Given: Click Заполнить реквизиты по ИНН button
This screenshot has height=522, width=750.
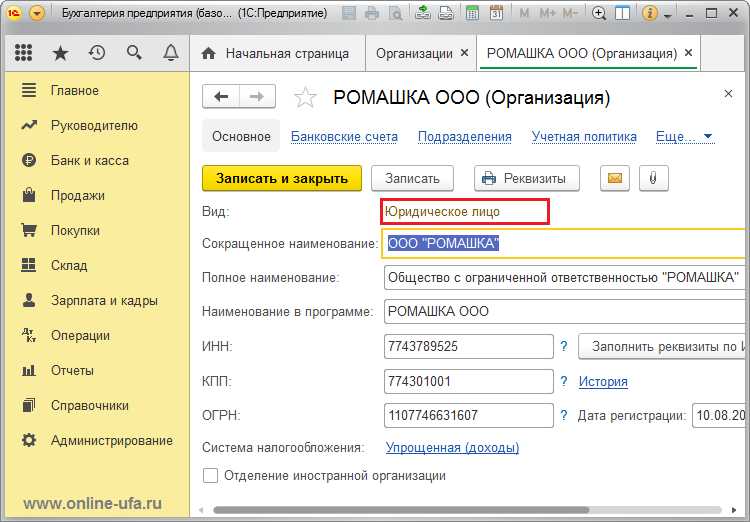Looking at the screenshot, I should click(x=662, y=346).
